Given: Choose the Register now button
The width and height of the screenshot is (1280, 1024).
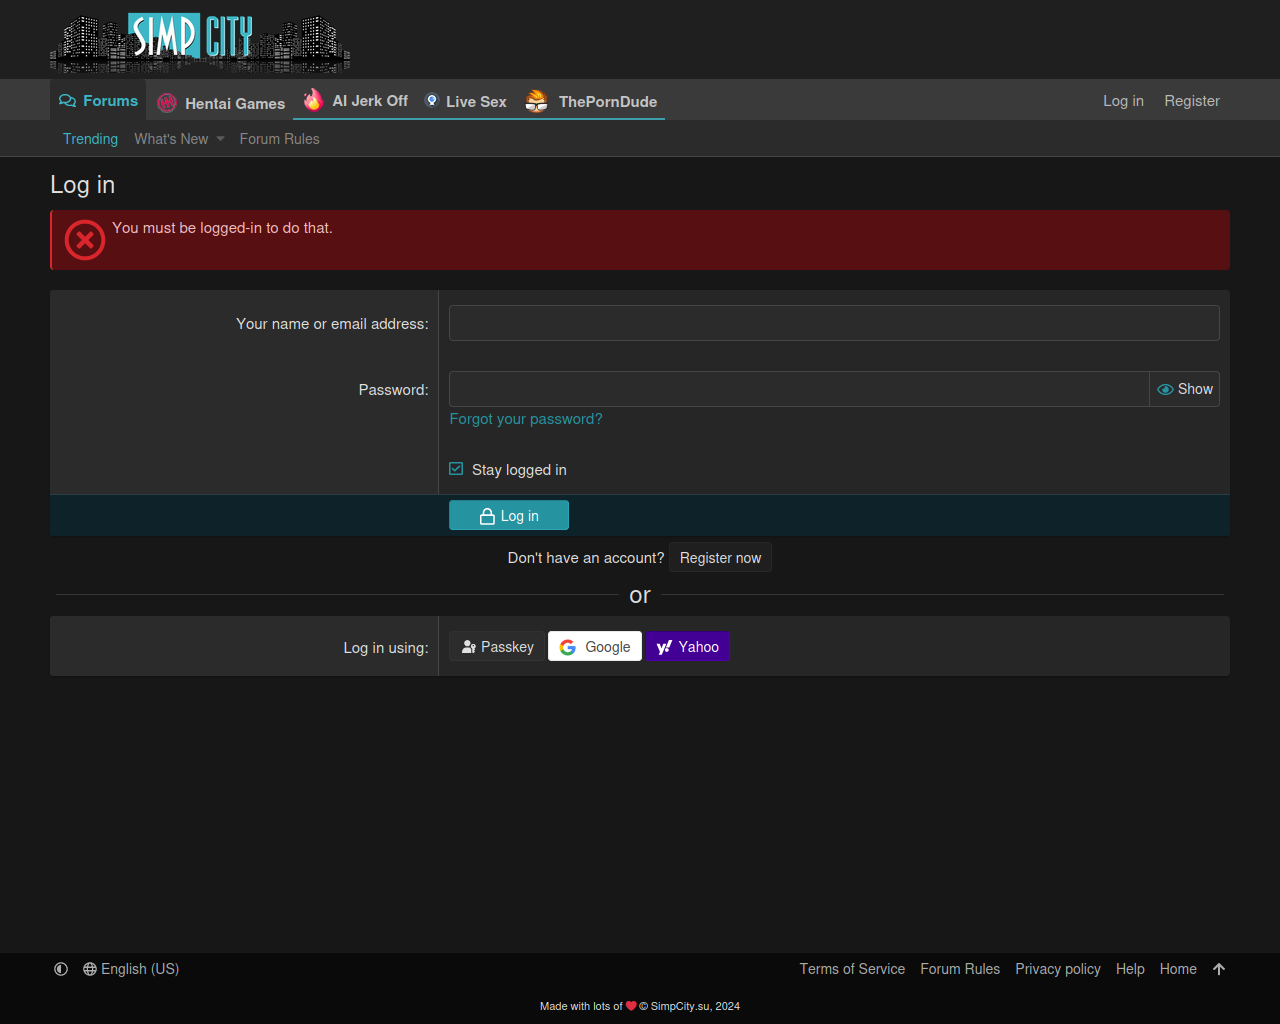Looking at the screenshot, I should [x=720, y=558].
